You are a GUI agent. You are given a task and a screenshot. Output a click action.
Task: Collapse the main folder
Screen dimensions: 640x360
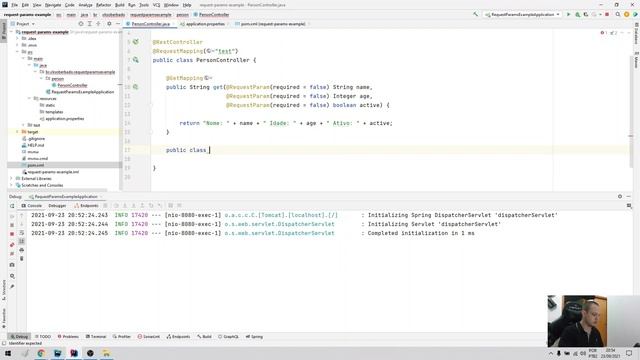click(x=24, y=58)
